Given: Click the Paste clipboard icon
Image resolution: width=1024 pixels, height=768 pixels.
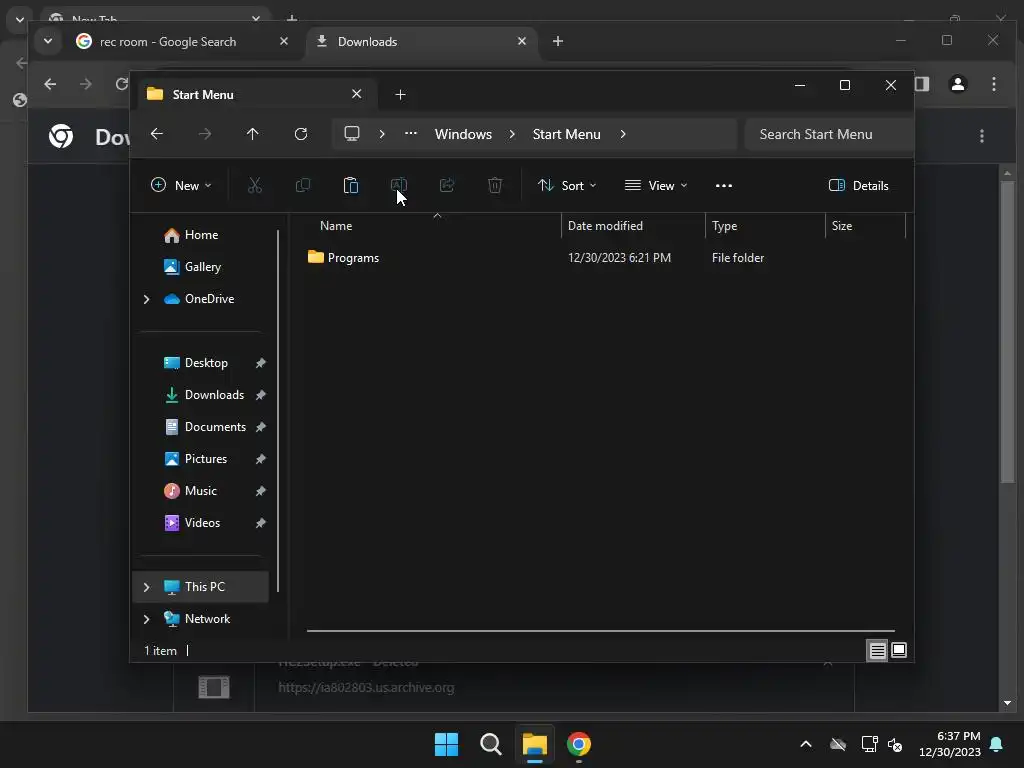Looking at the screenshot, I should pyautogui.click(x=351, y=185).
